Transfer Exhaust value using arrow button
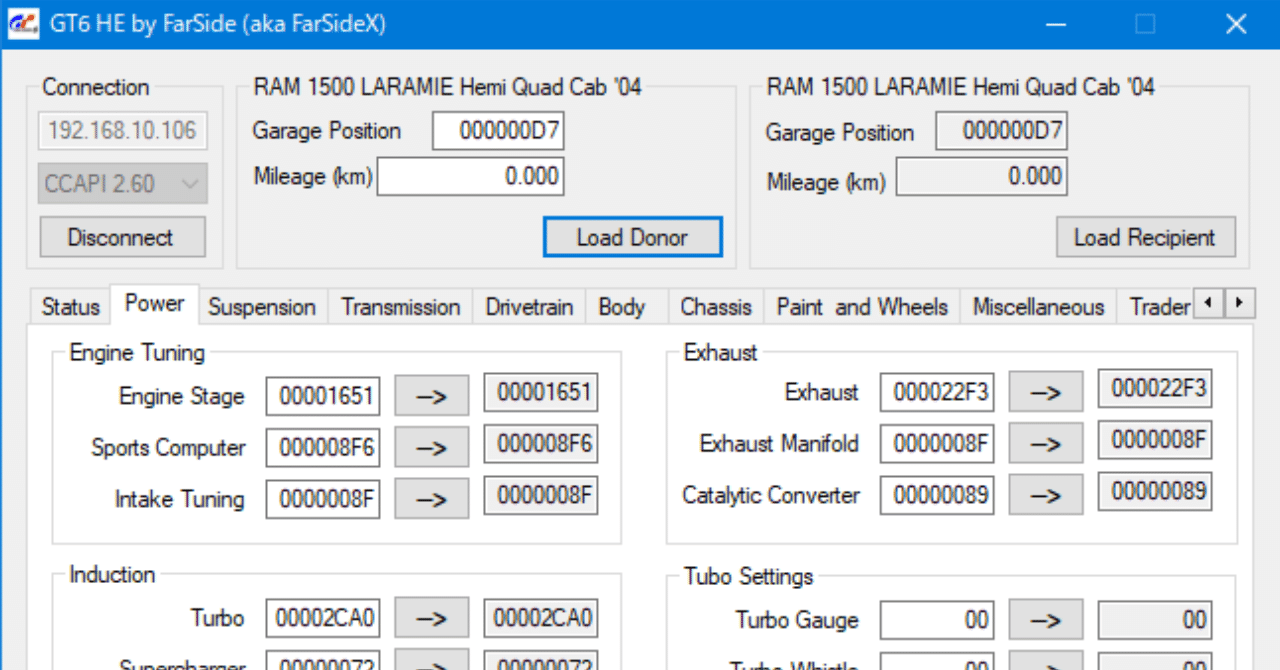This screenshot has width=1280, height=670. (1045, 392)
